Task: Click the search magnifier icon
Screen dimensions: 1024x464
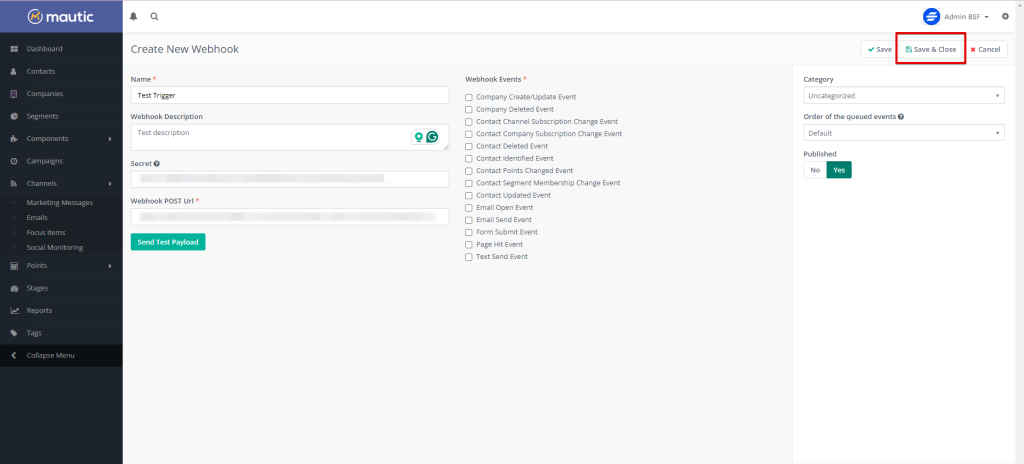Action: pos(154,17)
